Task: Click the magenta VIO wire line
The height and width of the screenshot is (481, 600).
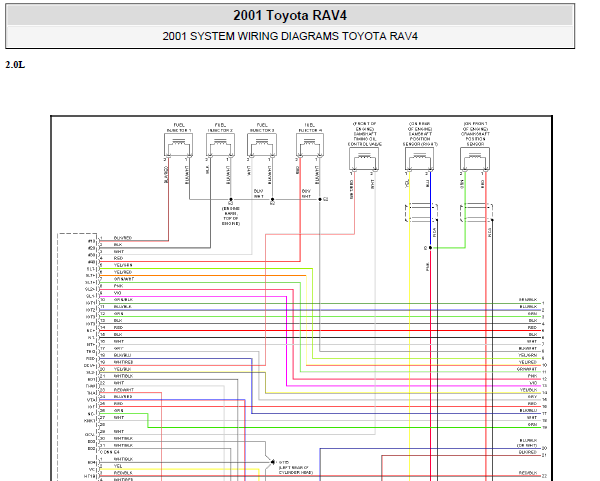Action: [x=287, y=341]
